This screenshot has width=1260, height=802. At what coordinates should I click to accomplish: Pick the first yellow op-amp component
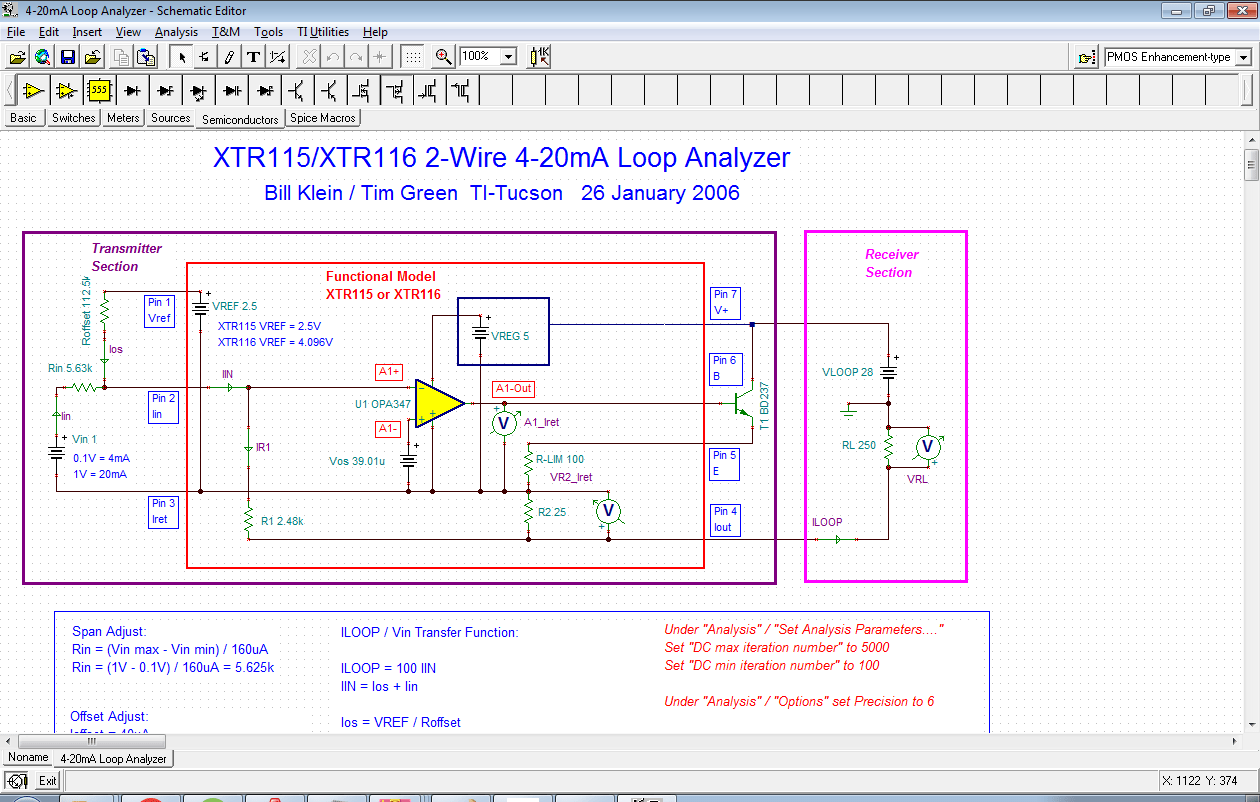point(33,91)
